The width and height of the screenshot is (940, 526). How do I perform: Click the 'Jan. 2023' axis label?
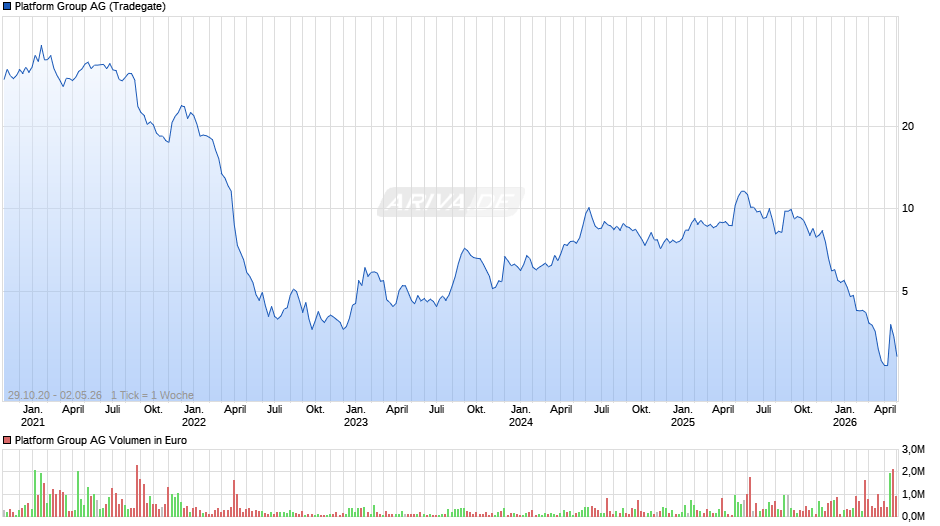(355, 416)
